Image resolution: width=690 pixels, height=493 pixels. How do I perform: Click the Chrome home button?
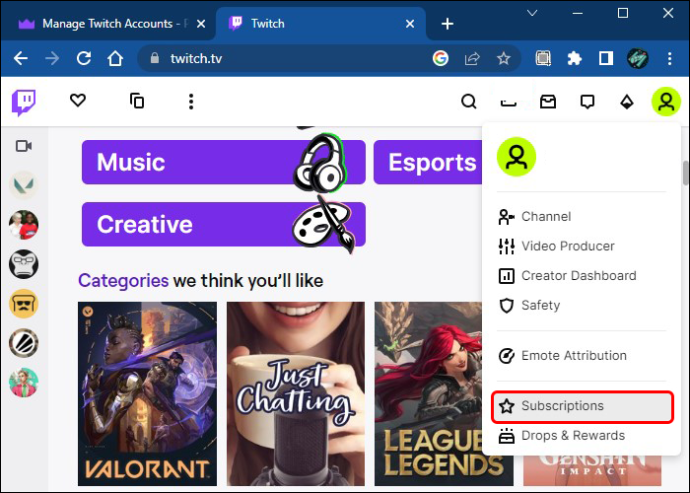pos(115,58)
